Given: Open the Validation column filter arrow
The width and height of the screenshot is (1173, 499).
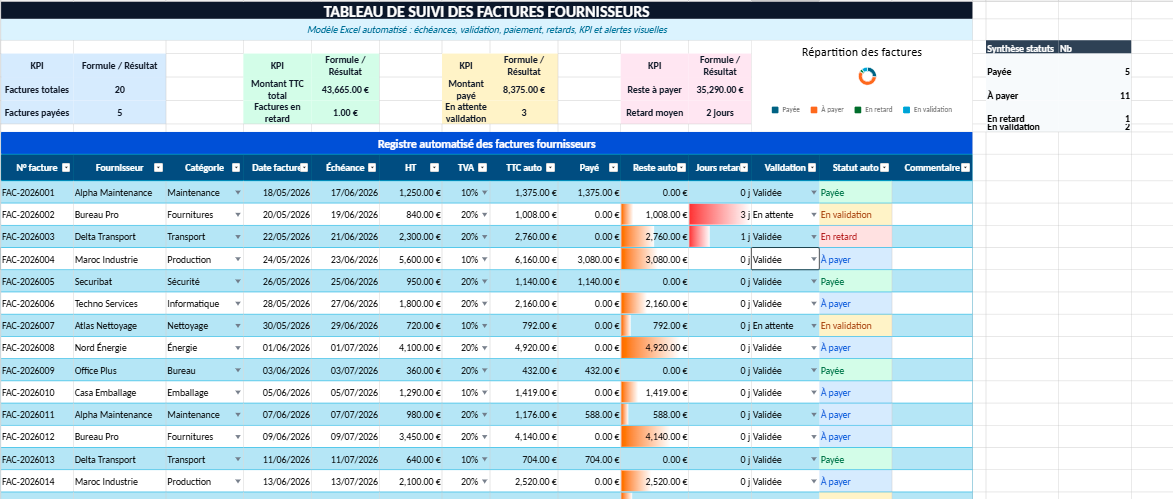Looking at the screenshot, I should [x=812, y=168].
